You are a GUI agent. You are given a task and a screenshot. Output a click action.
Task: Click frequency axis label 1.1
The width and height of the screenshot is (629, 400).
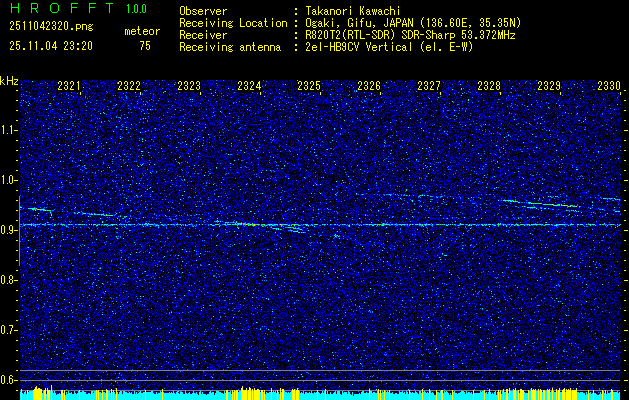click(x=8, y=130)
